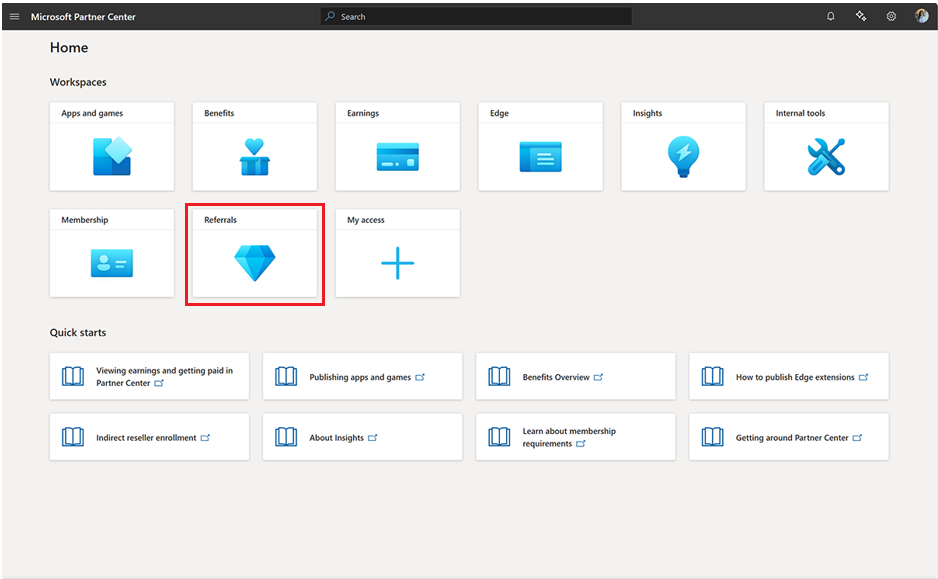Click book icon beside Benefits Overview
The image size is (938, 579).
[499, 376]
